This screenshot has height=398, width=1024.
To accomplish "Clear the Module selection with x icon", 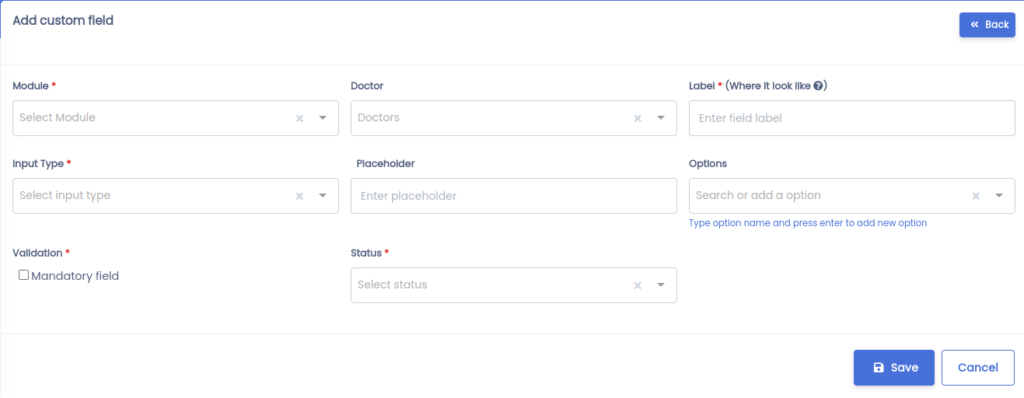I will click(300, 118).
